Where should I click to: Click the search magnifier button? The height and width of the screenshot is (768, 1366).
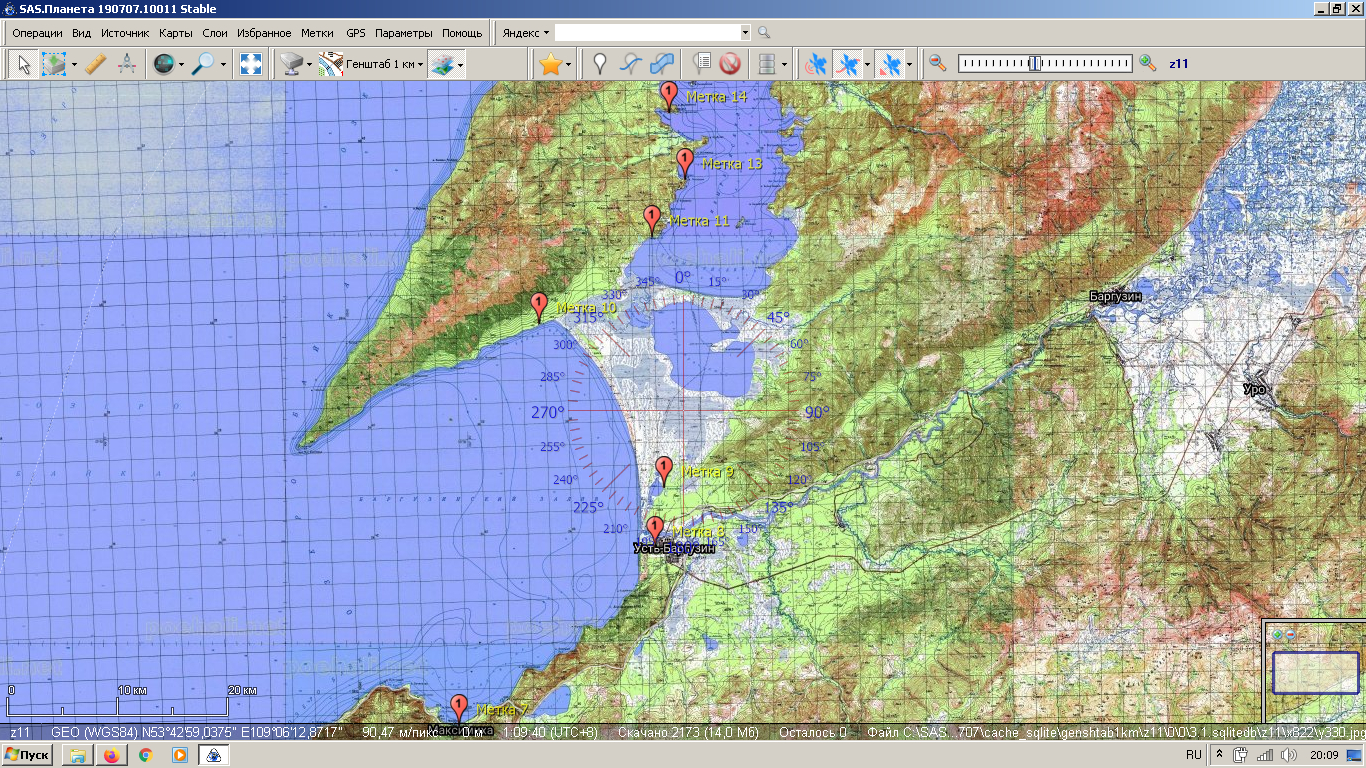pos(765,33)
